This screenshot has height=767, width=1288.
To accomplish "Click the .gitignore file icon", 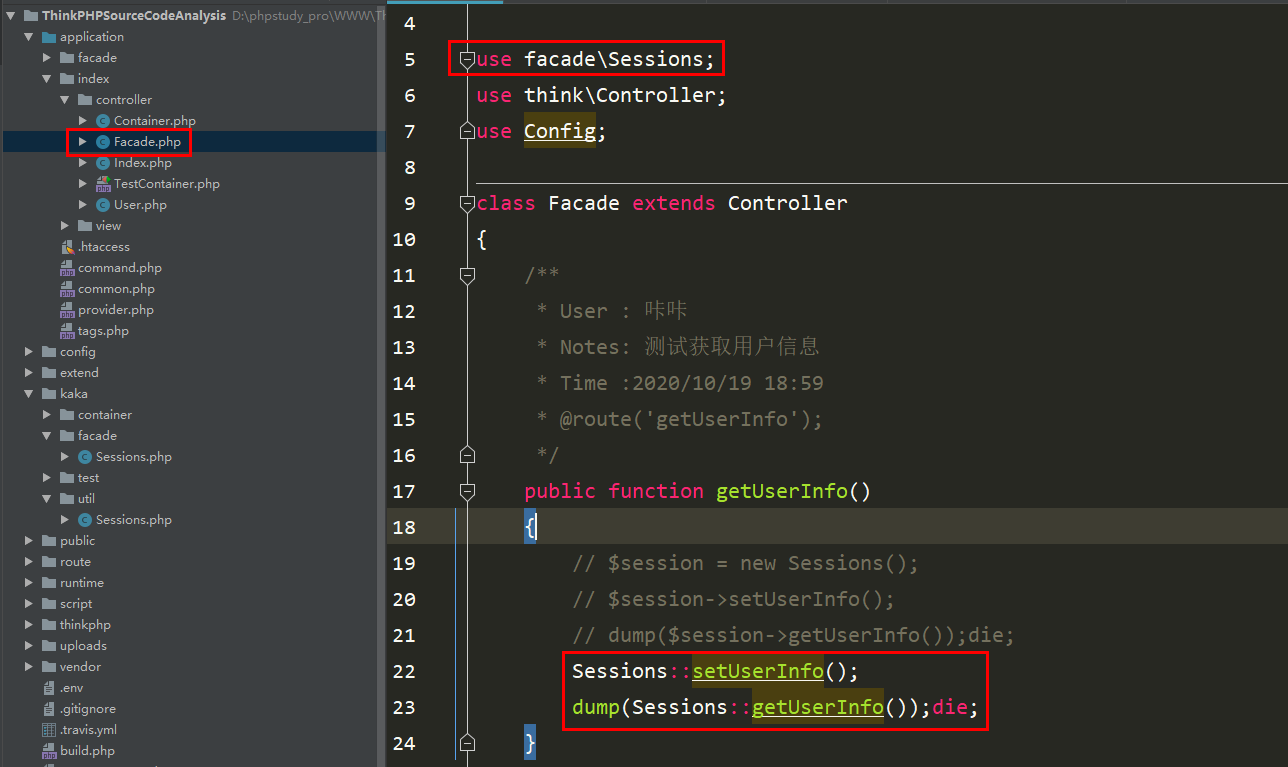I will (49, 709).
